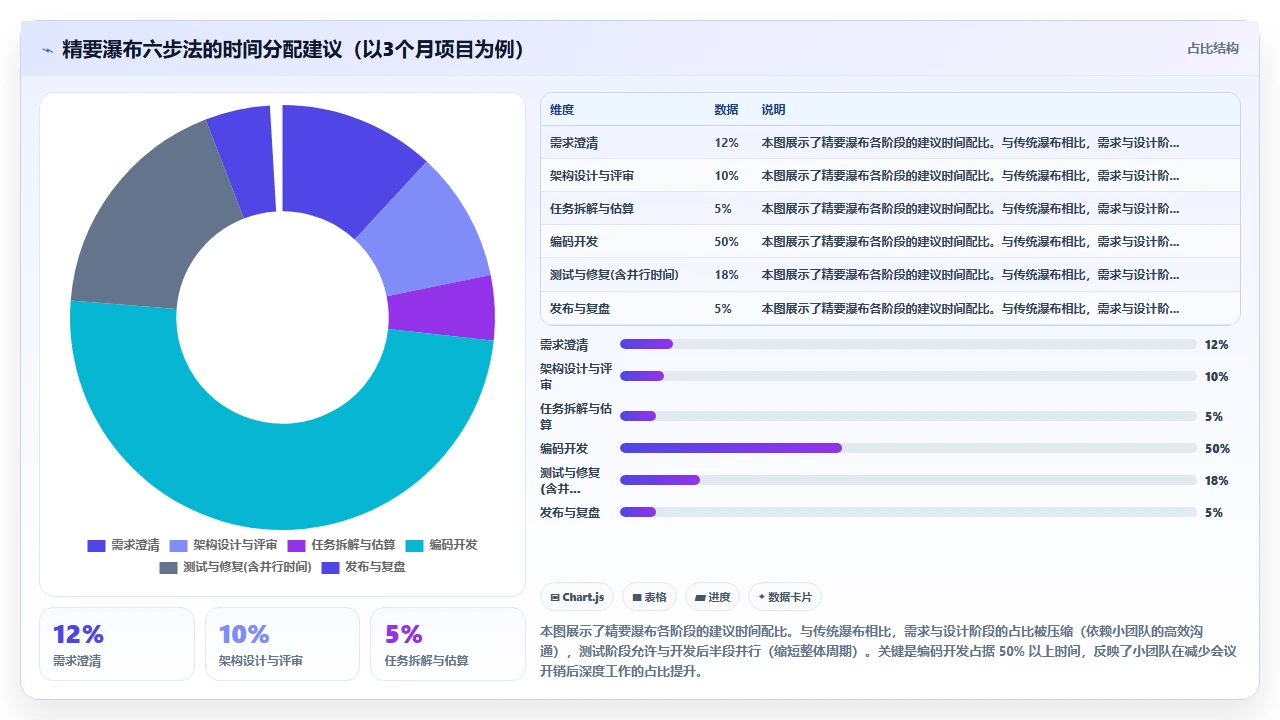Click the 说明 column header
This screenshot has height=720, width=1280.
coord(773,110)
